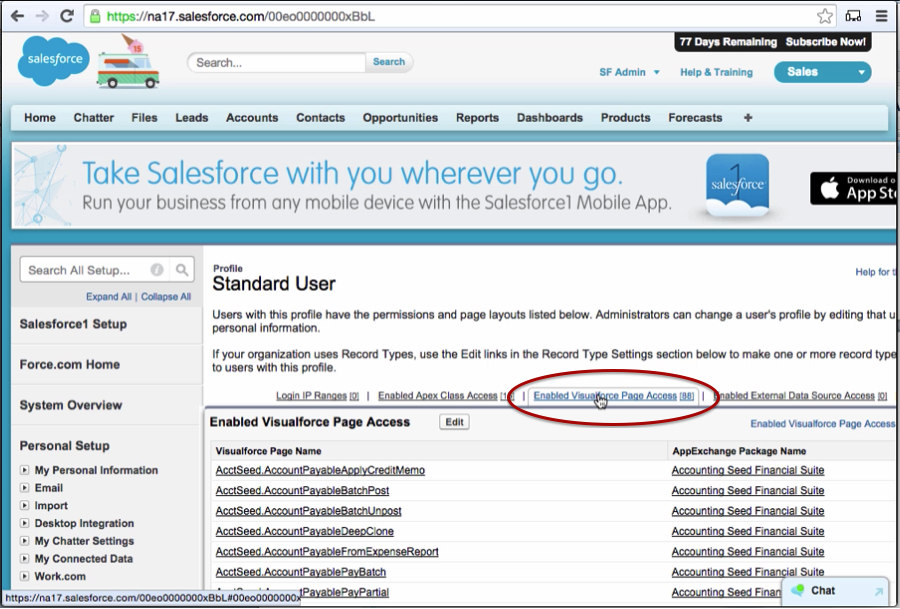The height and width of the screenshot is (609, 900).
Task: Open the Leads tab
Action: 192,118
